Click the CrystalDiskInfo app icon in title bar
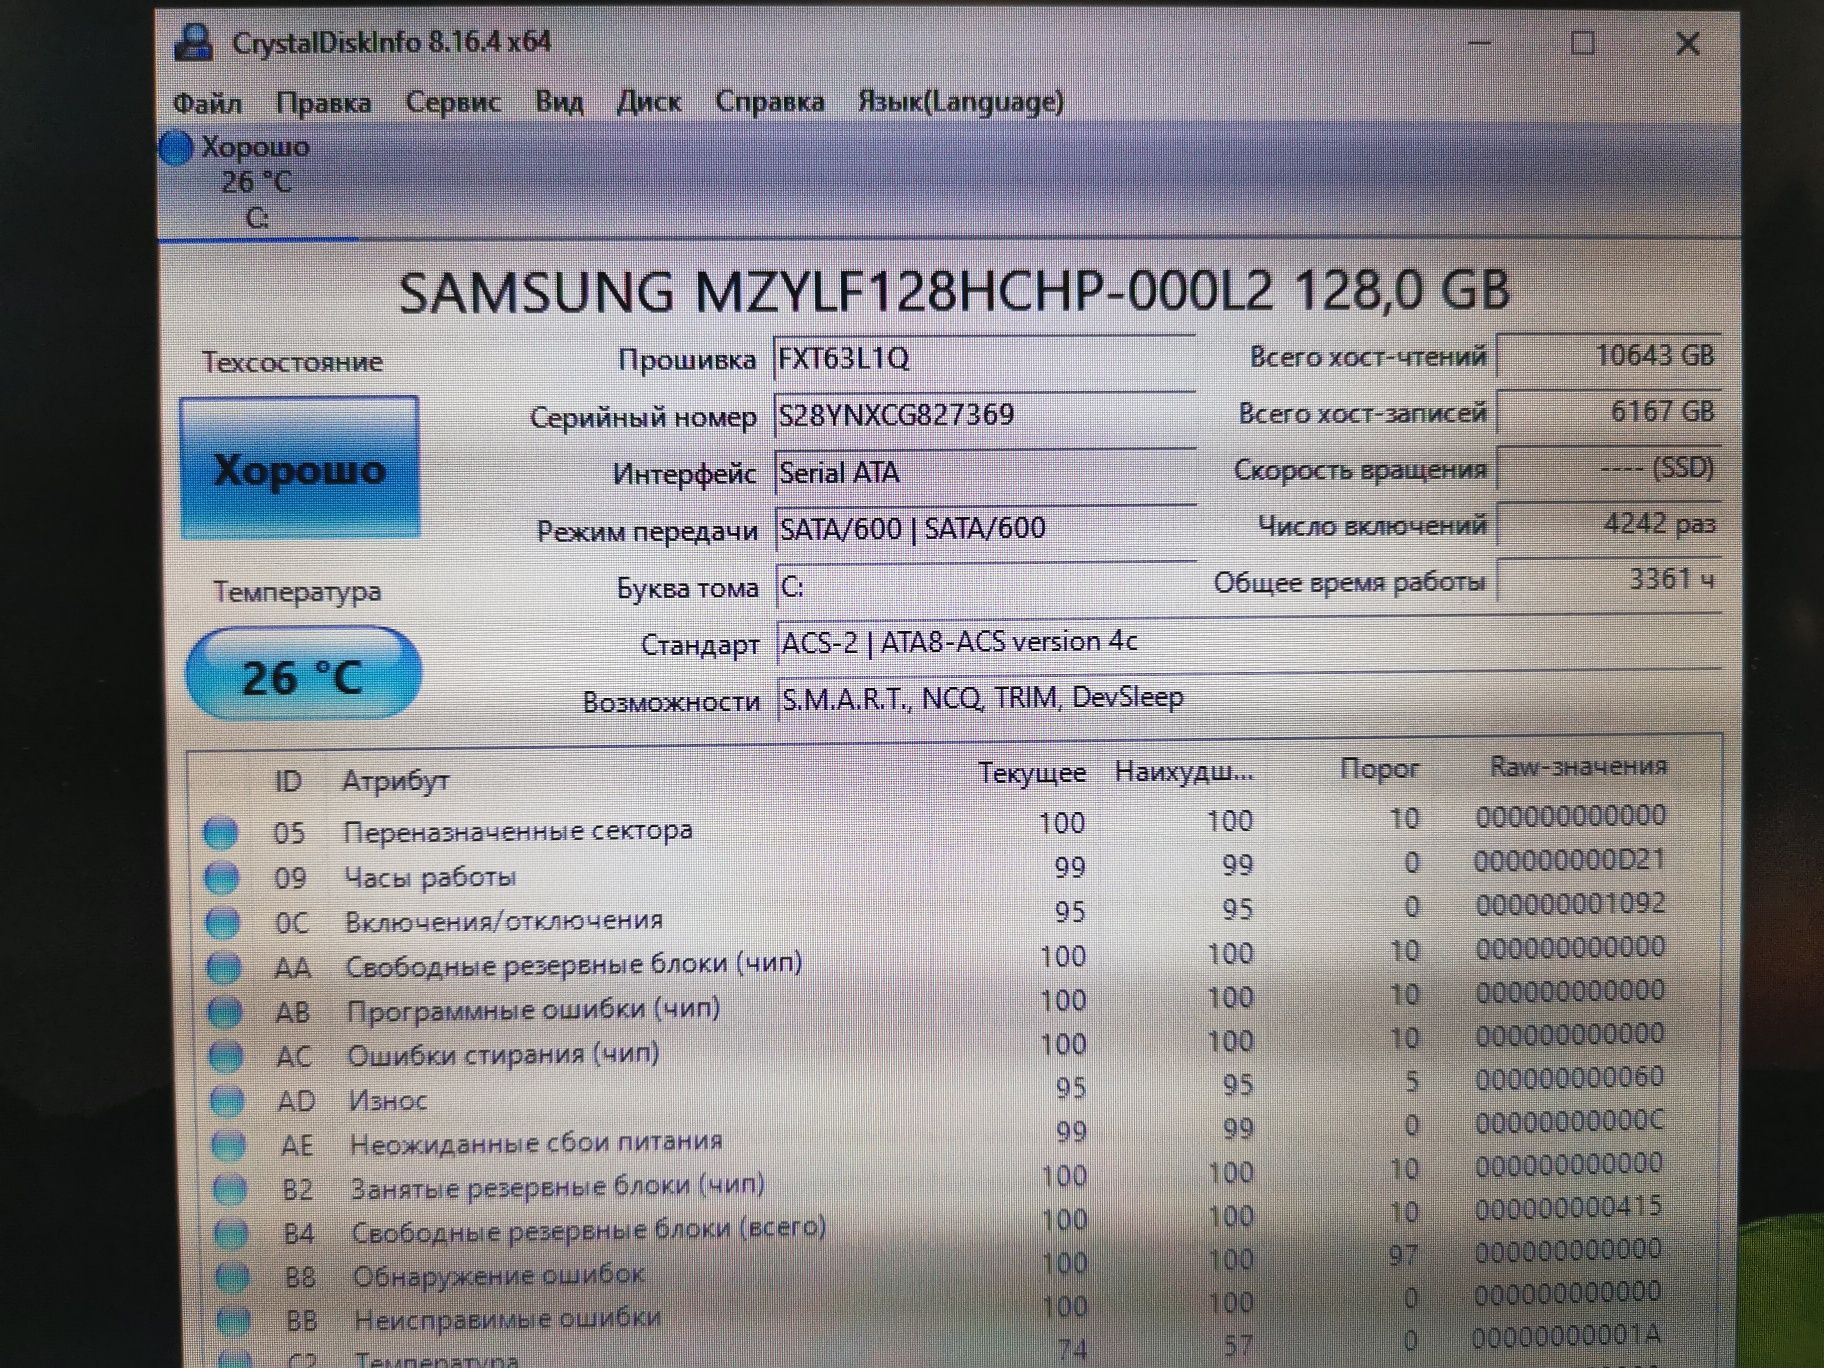 pos(194,42)
